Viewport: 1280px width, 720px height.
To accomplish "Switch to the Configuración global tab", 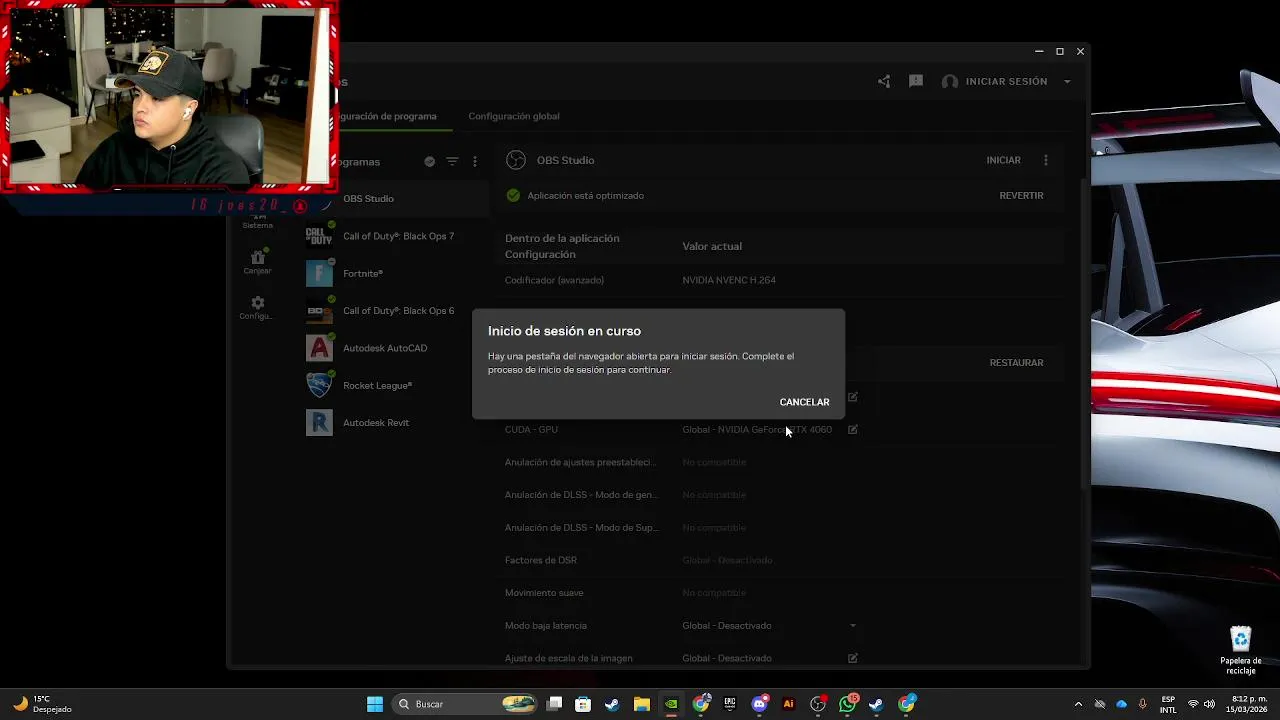I will coord(514,116).
